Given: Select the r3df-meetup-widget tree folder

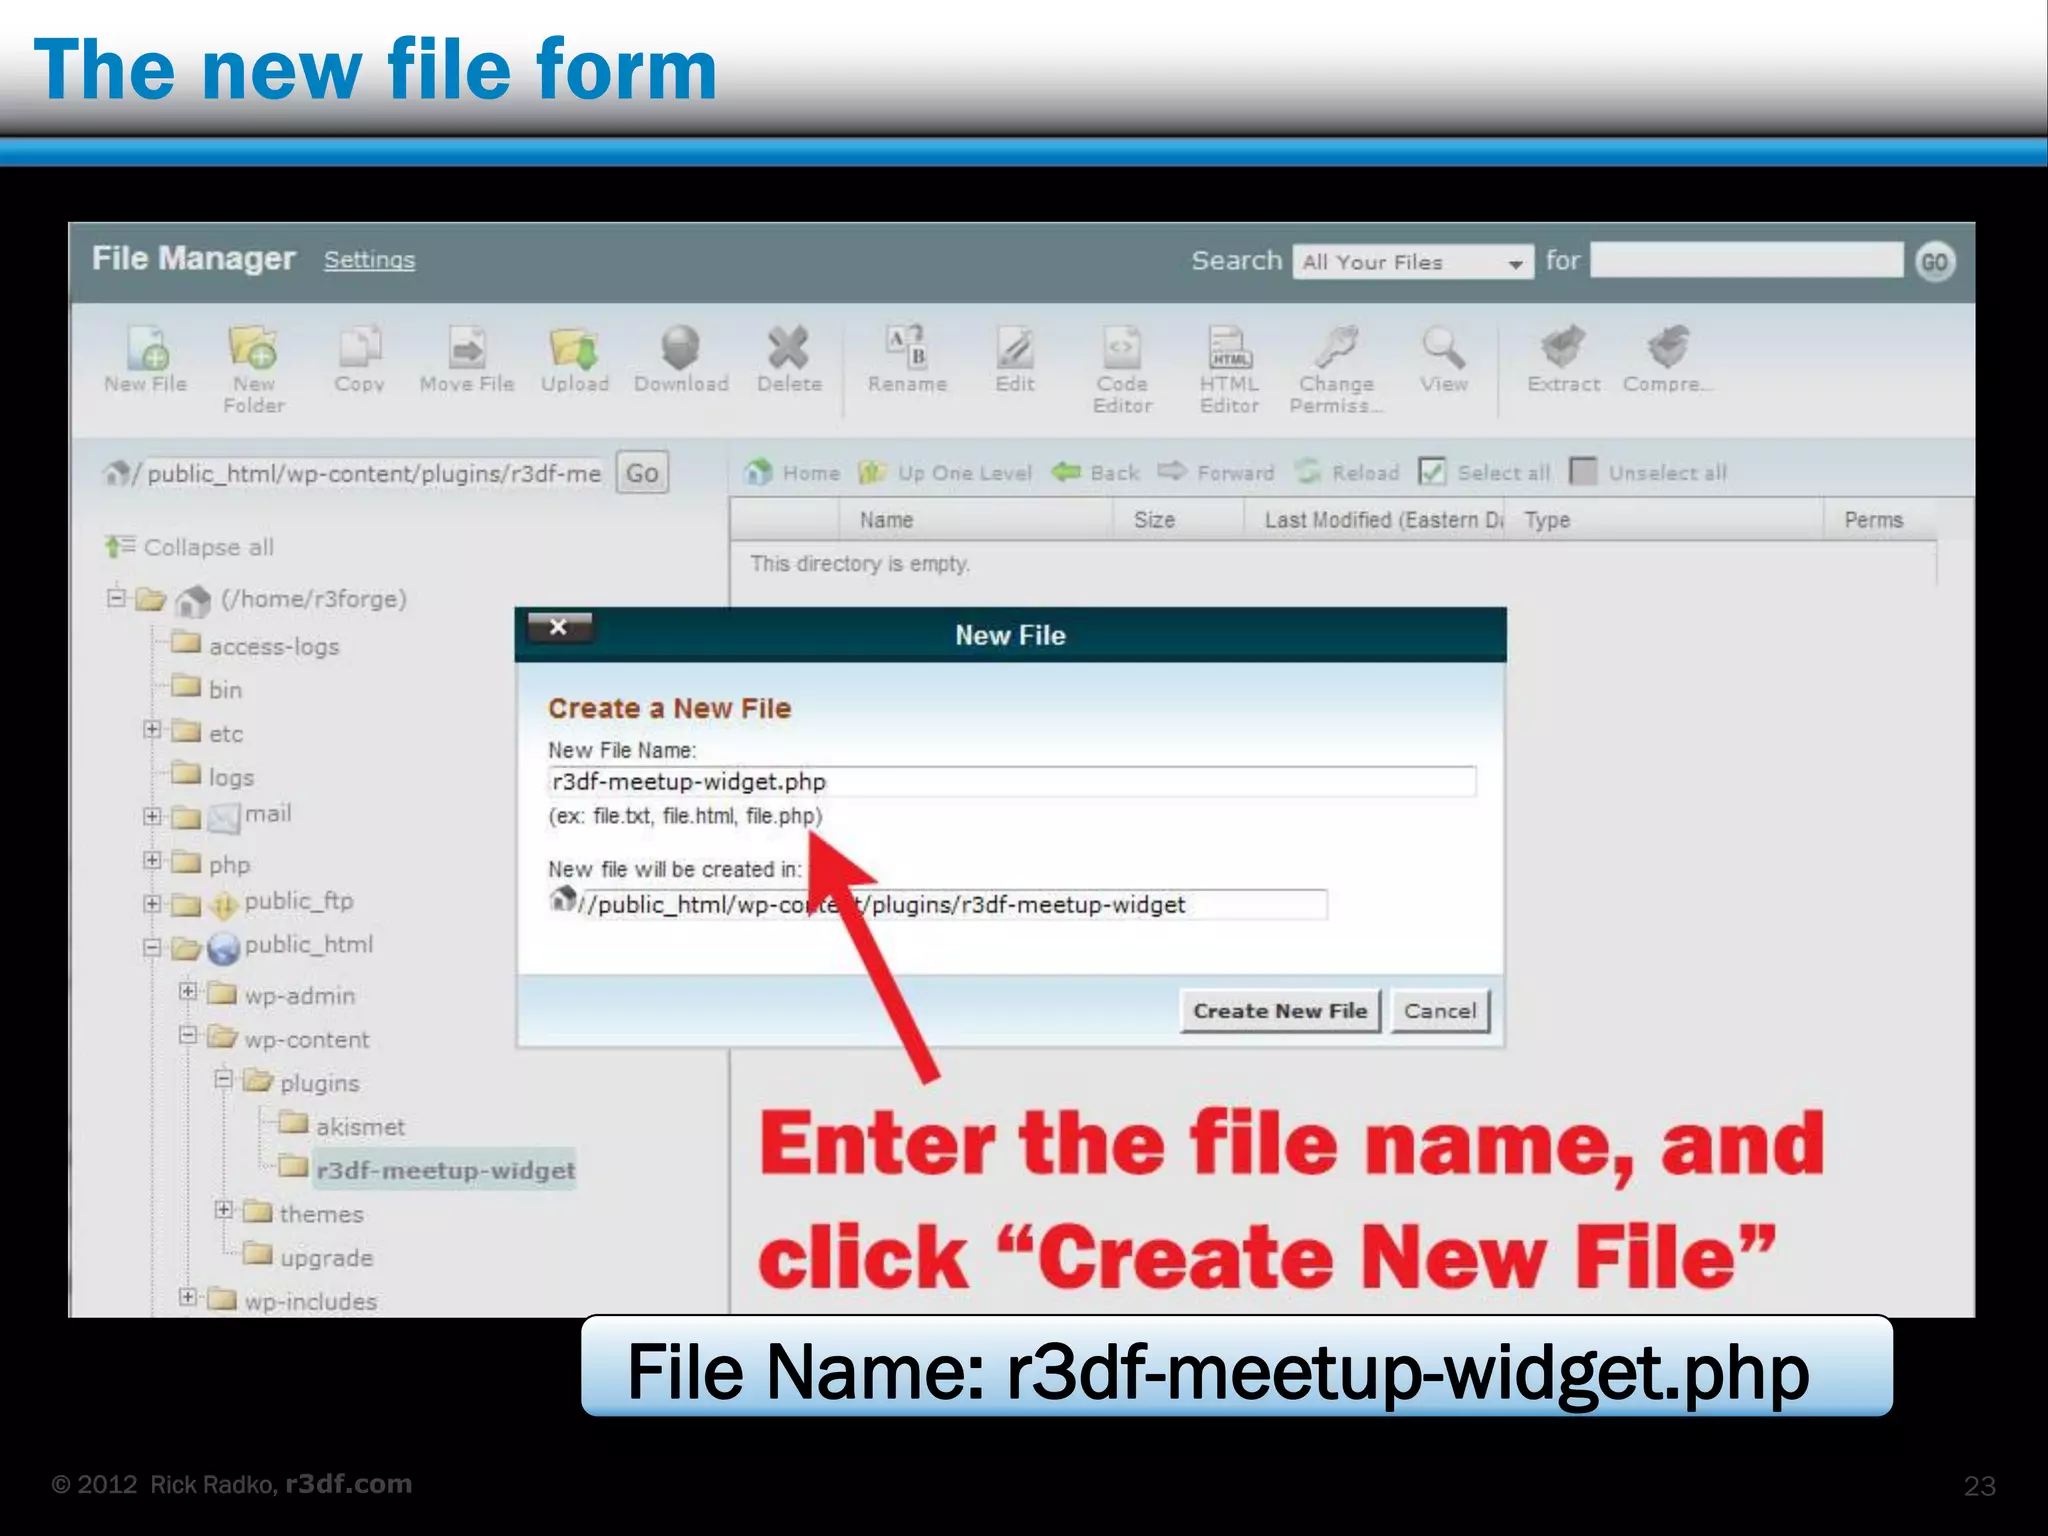Looking at the screenshot, I should (x=428, y=1169).
